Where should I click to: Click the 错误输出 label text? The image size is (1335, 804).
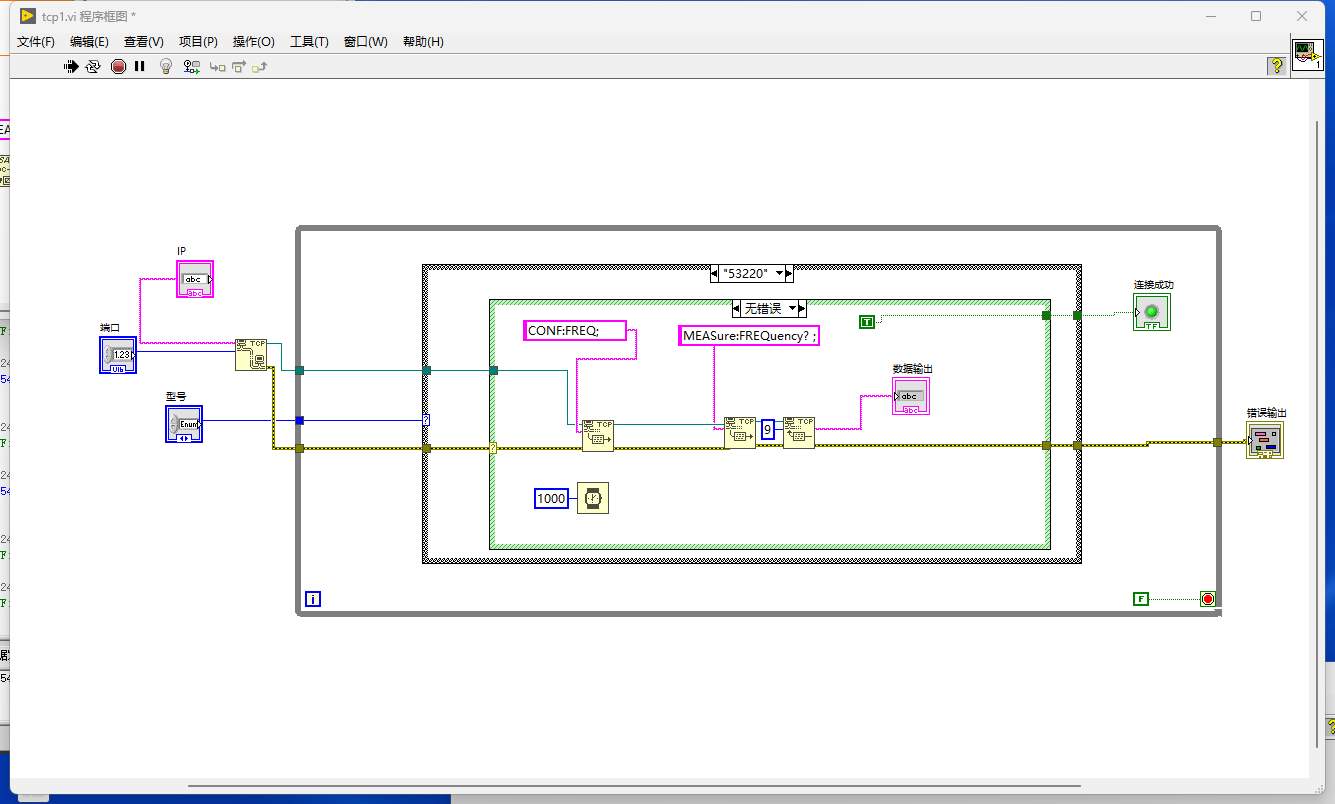coord(1266,413)
